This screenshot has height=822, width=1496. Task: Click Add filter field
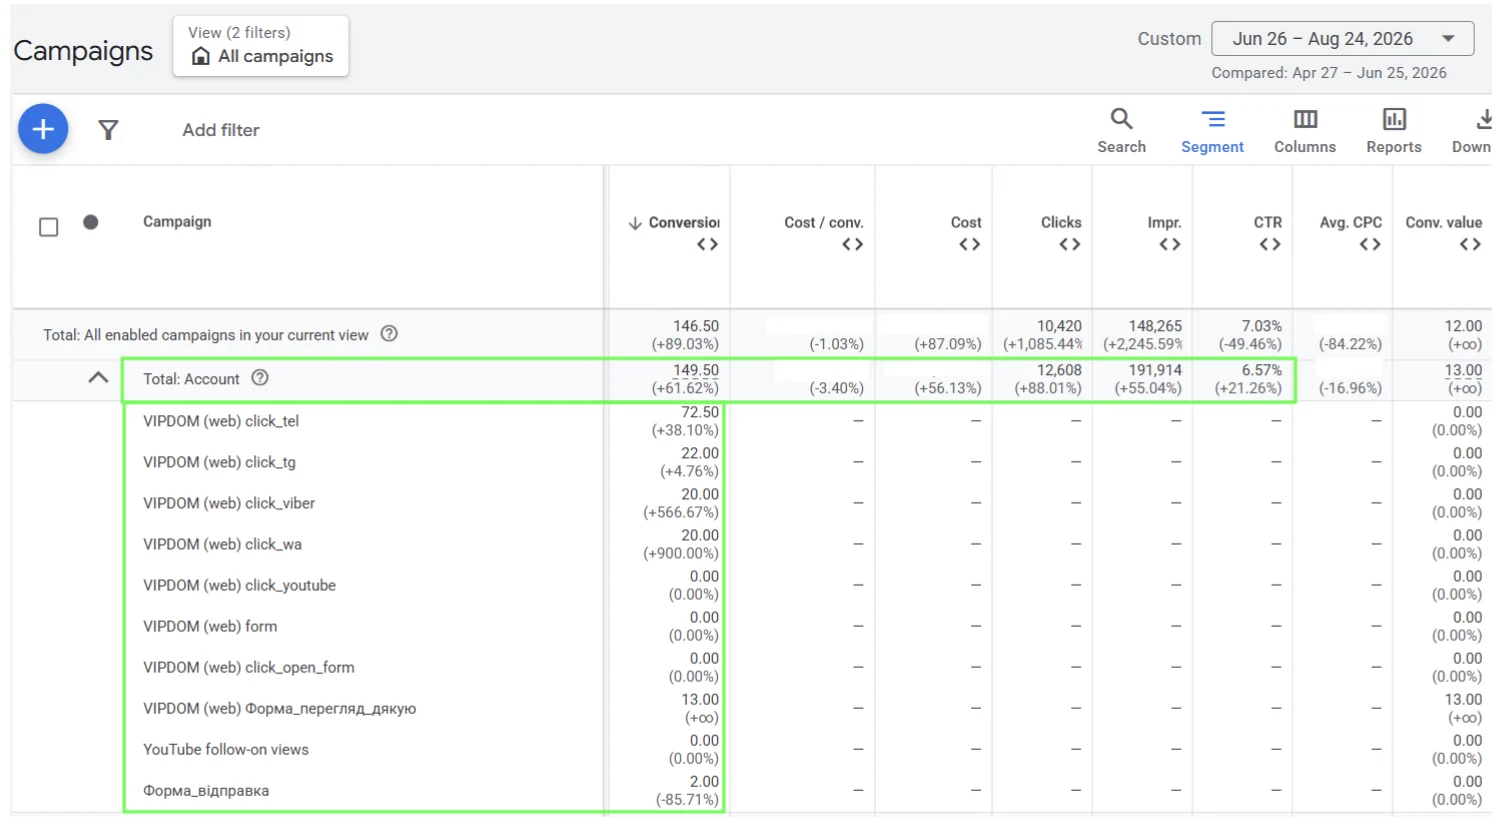coord(221,130)
